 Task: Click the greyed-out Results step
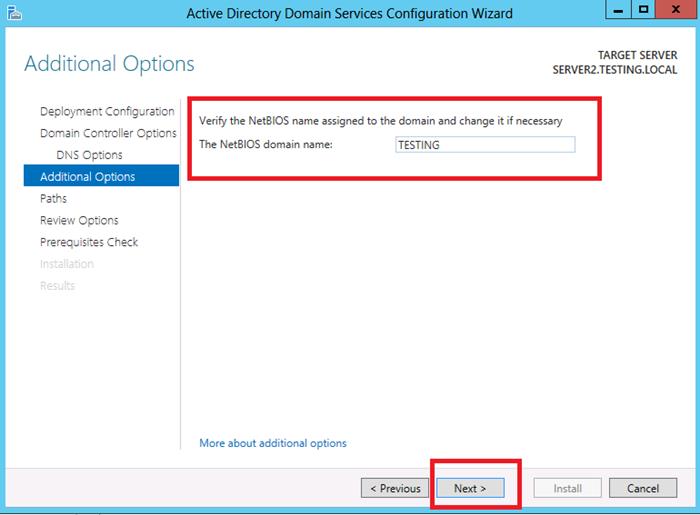[57, 286]
